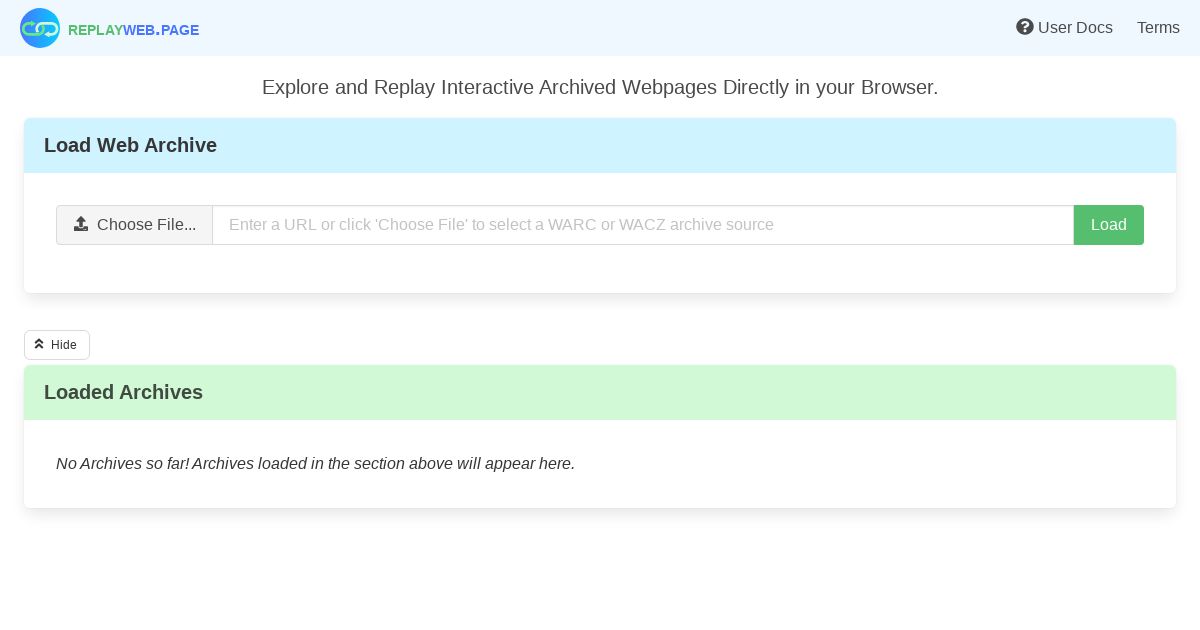Image resolution: width=1200 pixels, height=630 pixels.
Task: Collapse Loaded Archives with the Hide button
Action: [57, 345]
